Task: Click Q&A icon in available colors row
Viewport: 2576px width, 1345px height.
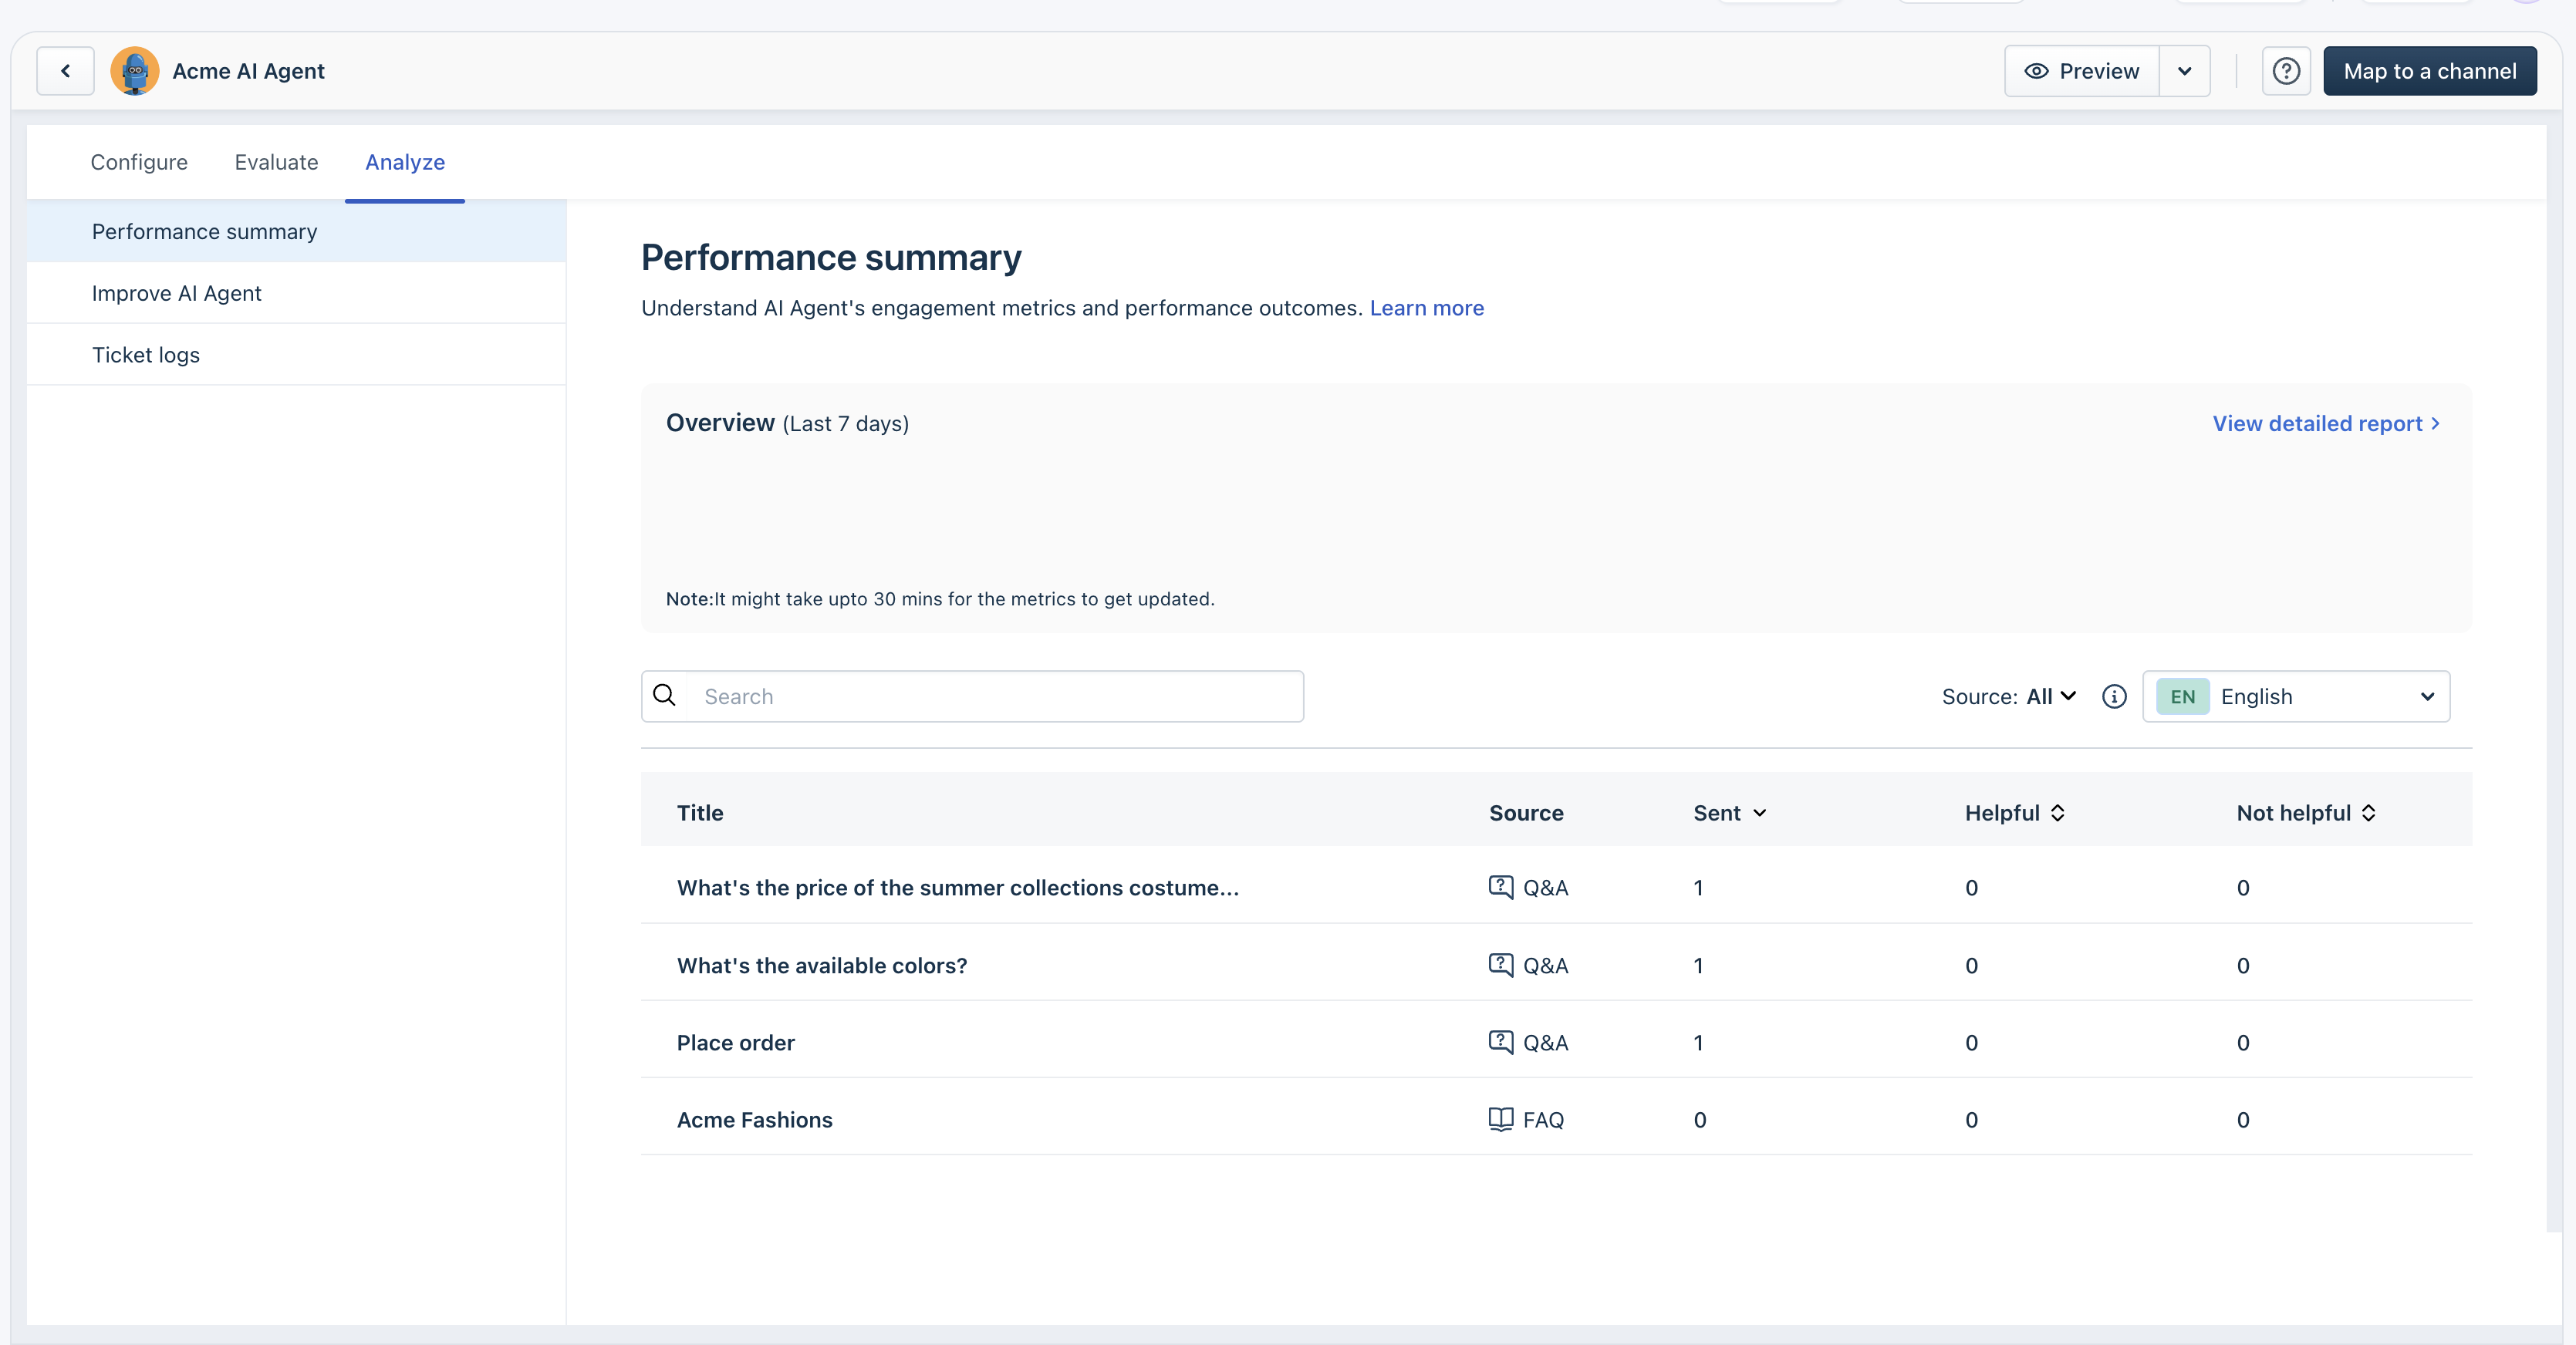Action: click(x=1500, y=965)
